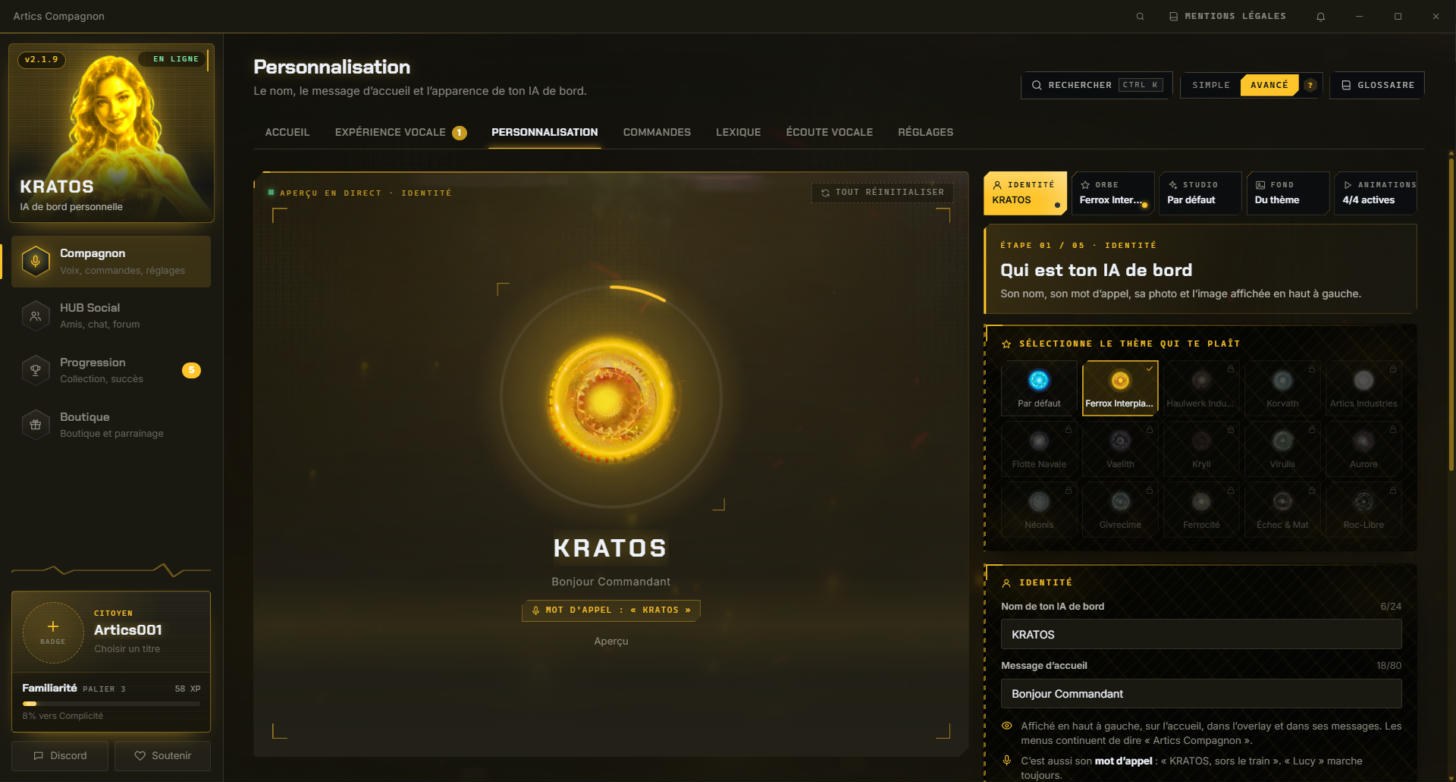Viewport: 1456px width, 782px height.
Task: Click the Tout Réinitialiser button
Action: click(x=882, y=192)
